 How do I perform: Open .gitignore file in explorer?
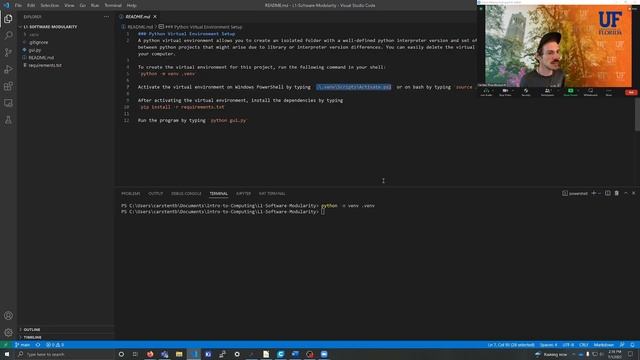tap(38, 42)
